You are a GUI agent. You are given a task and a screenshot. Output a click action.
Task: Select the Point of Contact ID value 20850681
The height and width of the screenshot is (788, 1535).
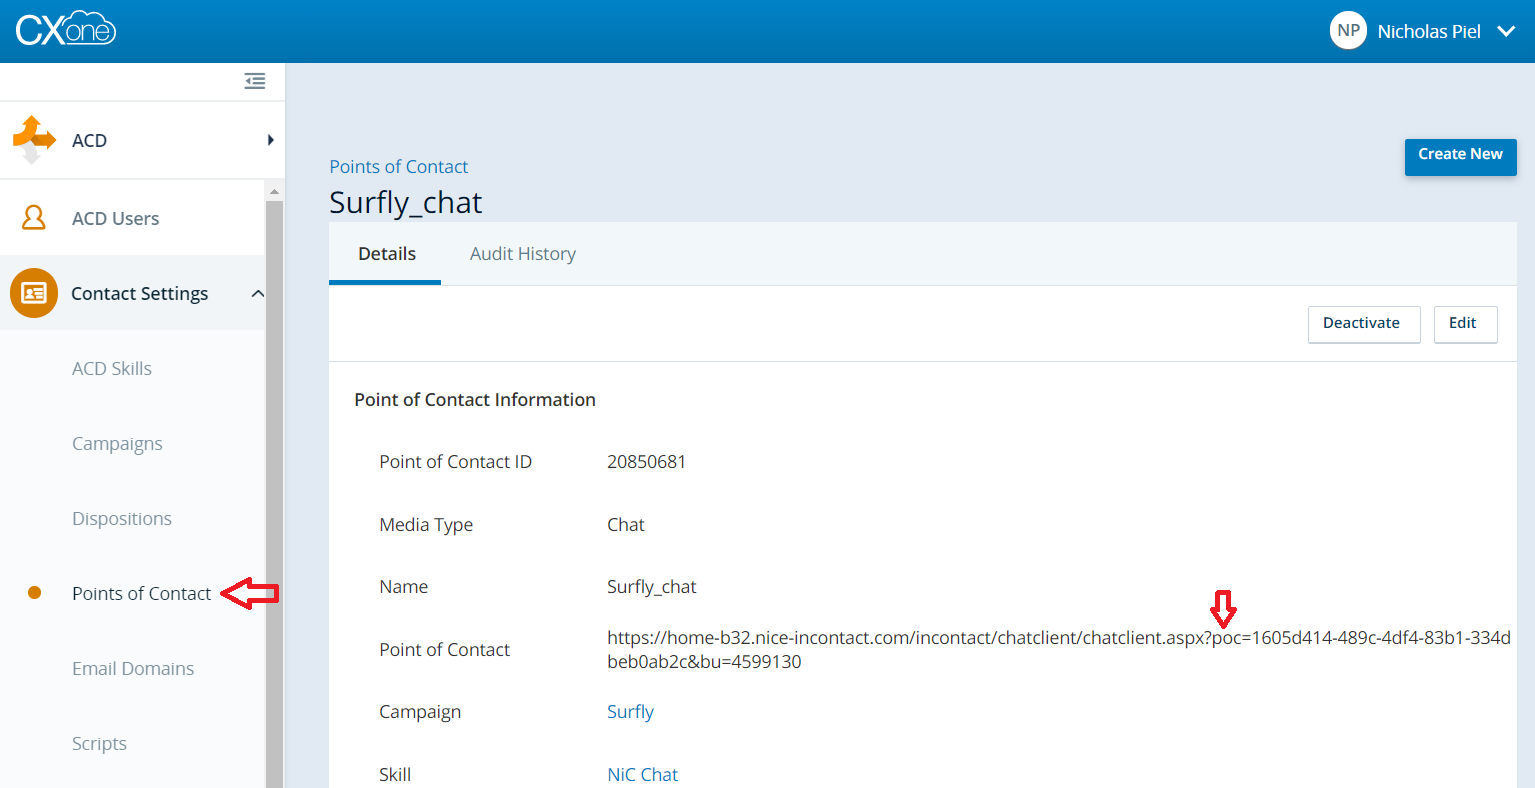(646, 462)
